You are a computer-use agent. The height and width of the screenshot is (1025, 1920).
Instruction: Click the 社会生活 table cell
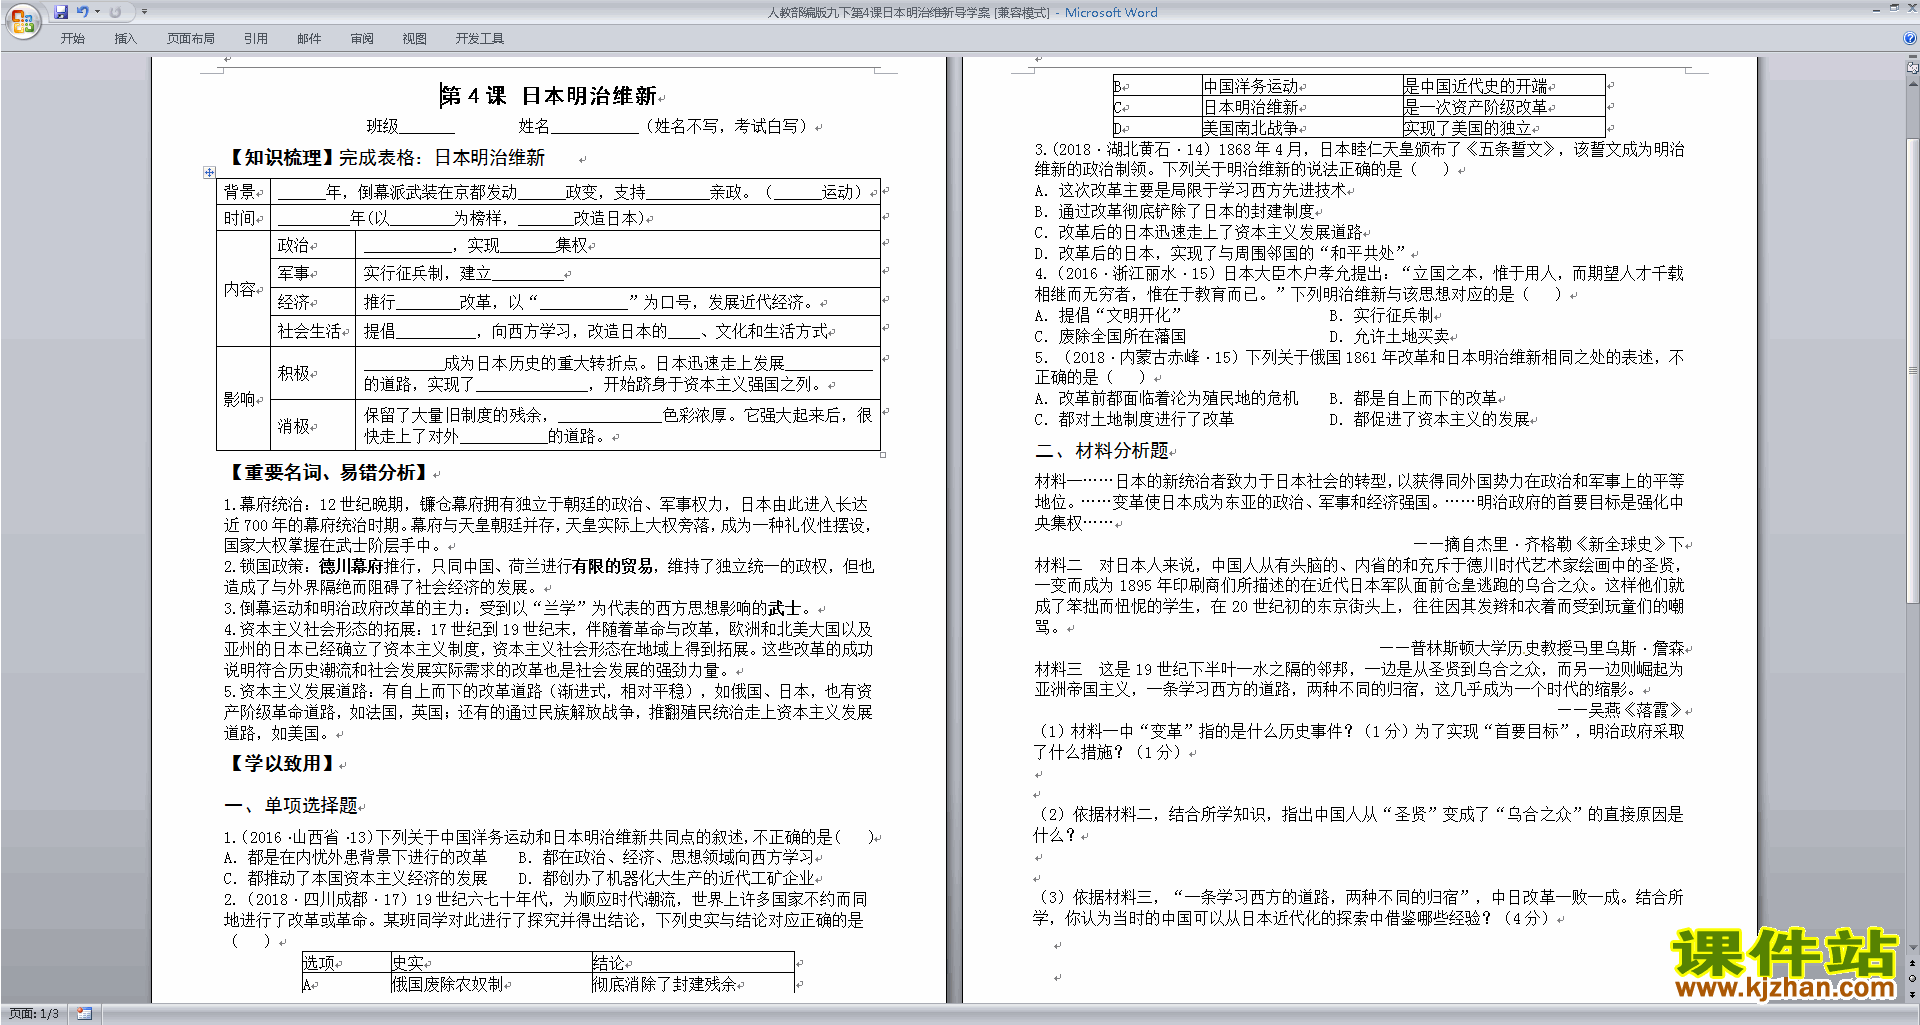tap(313, 331)
